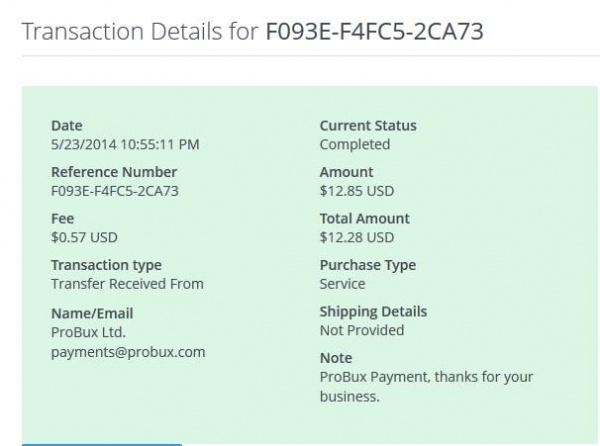Click the Total Amount label
This screenshot has height=446, width=600.
pyautogui.click(x=364, y=218)
